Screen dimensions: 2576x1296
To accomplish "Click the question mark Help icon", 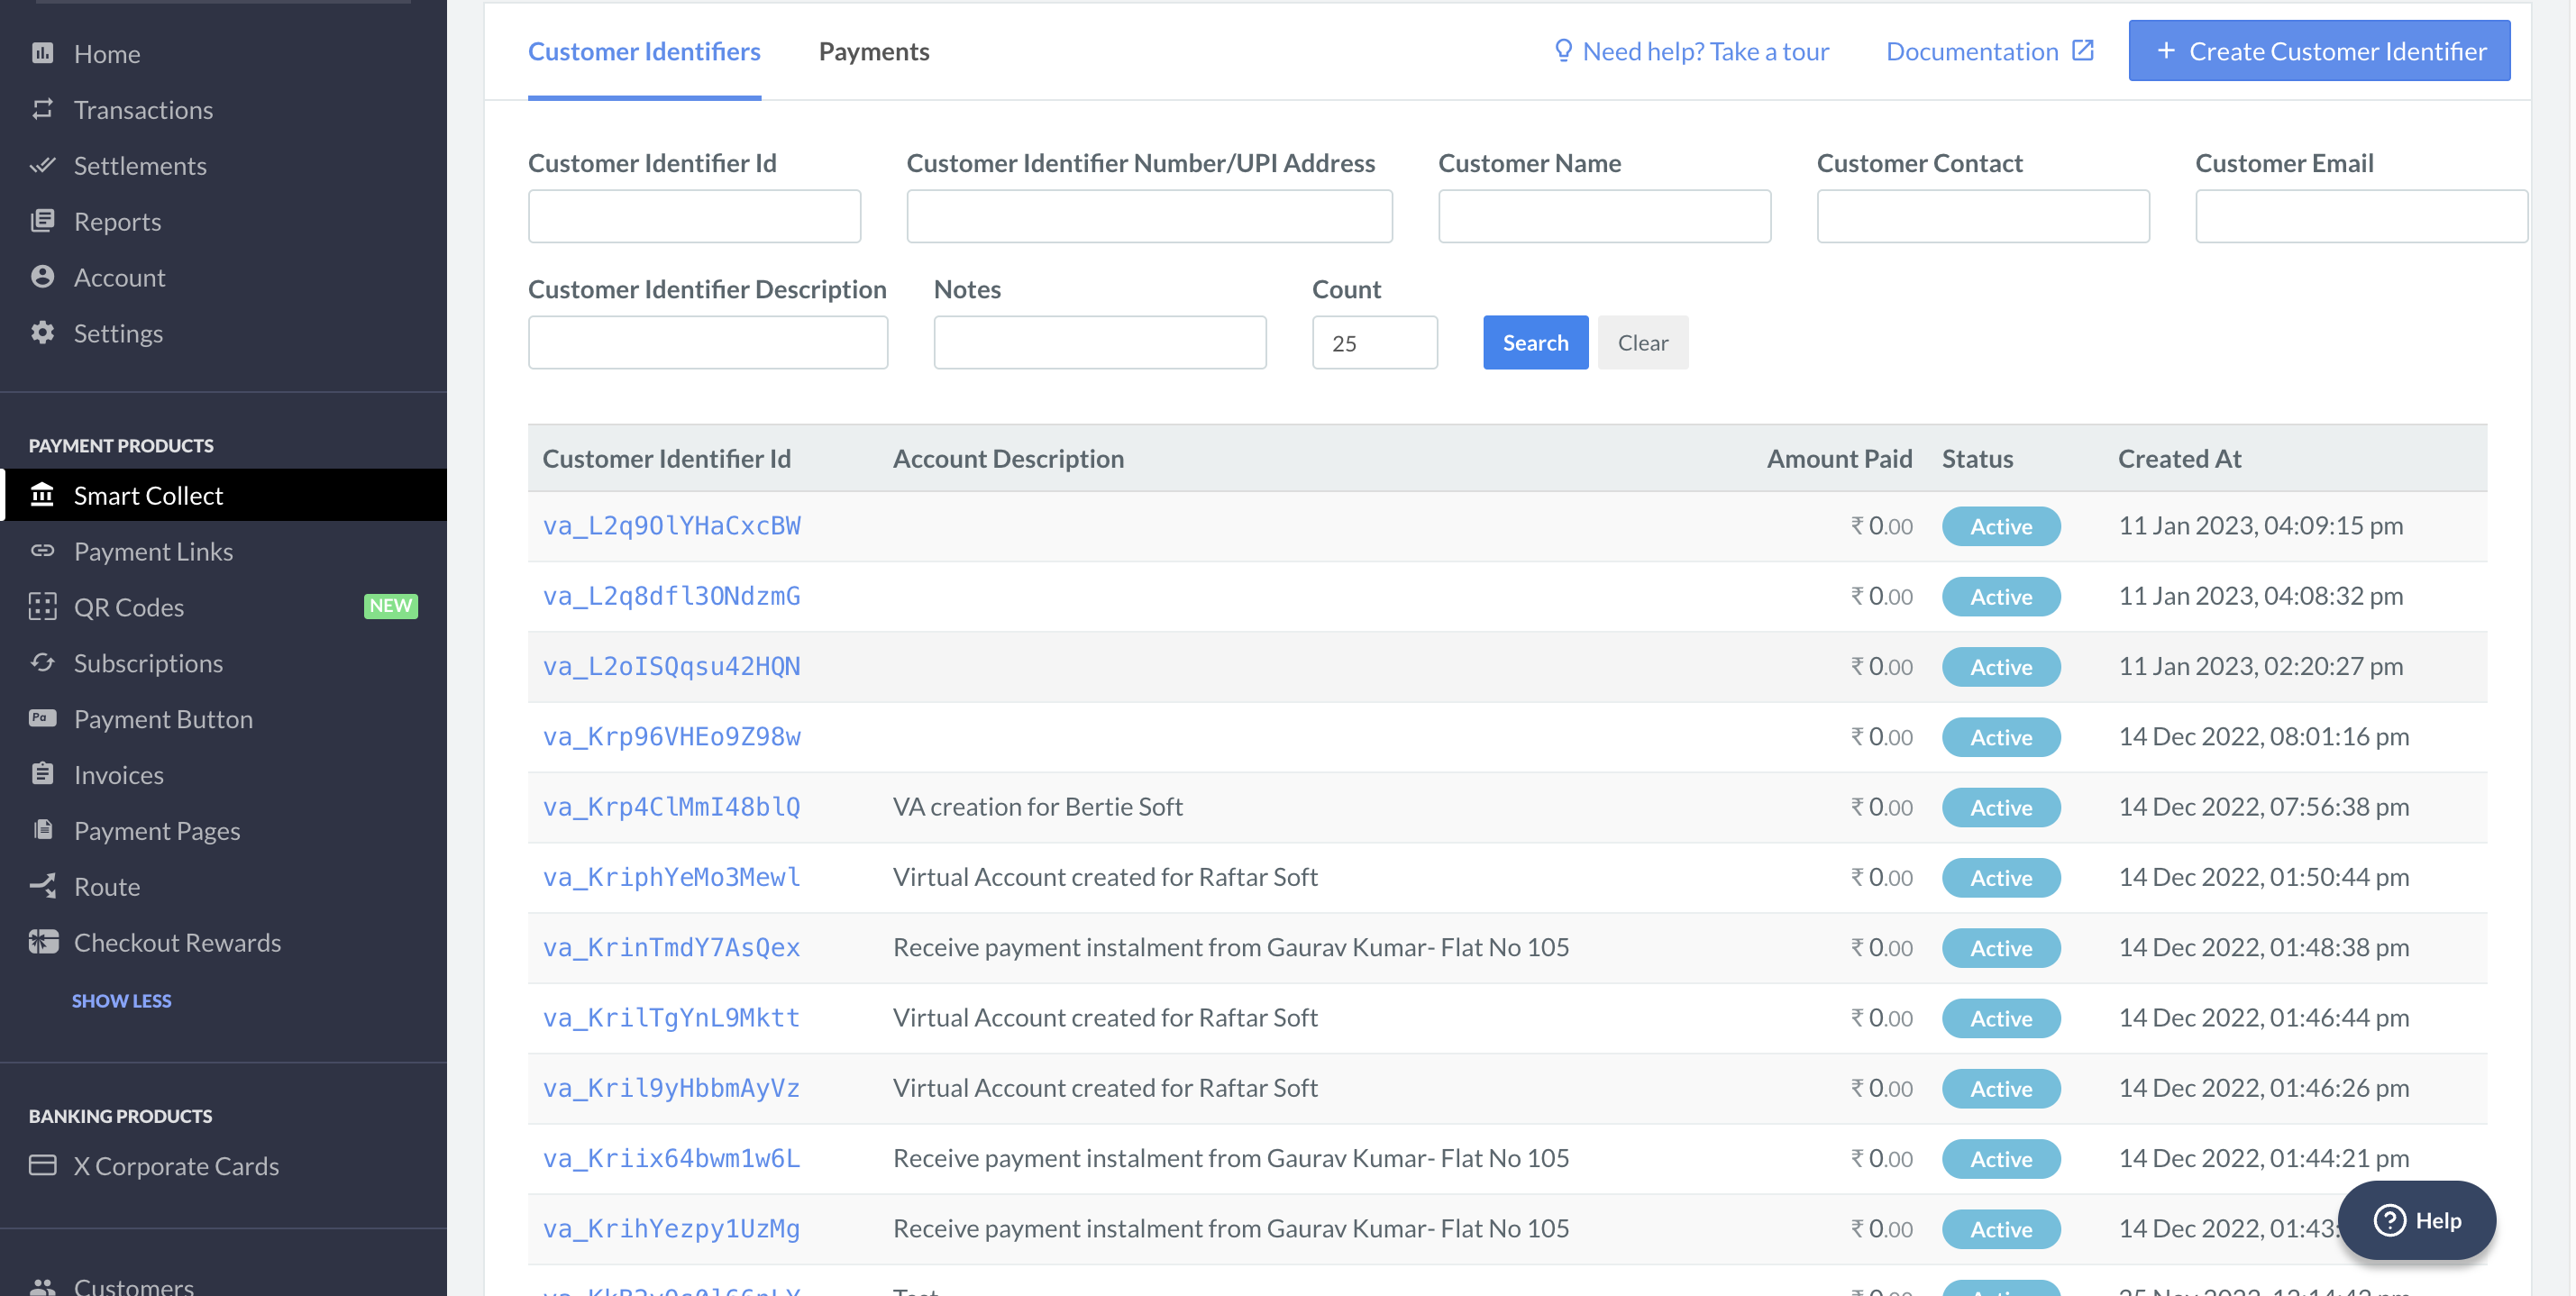I will 2389,1220.
